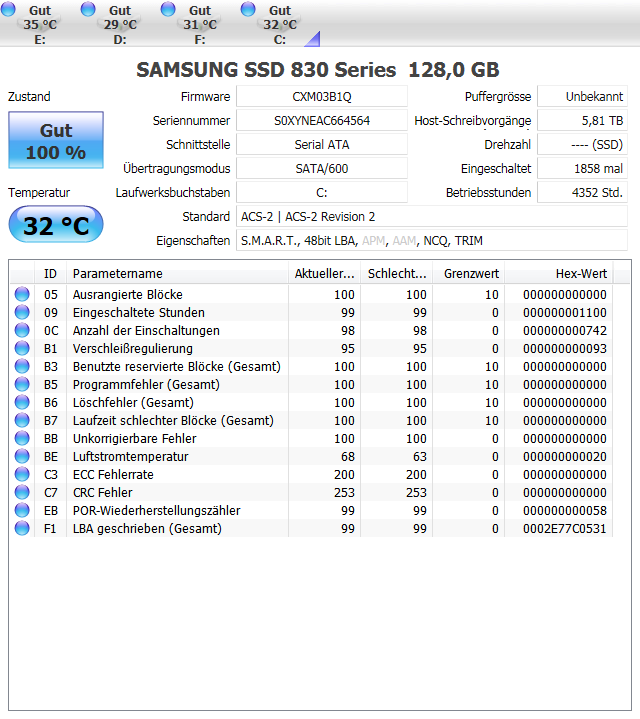Click the Host-Schreibvorgänge value 5,81 TB

coord(582,121)
